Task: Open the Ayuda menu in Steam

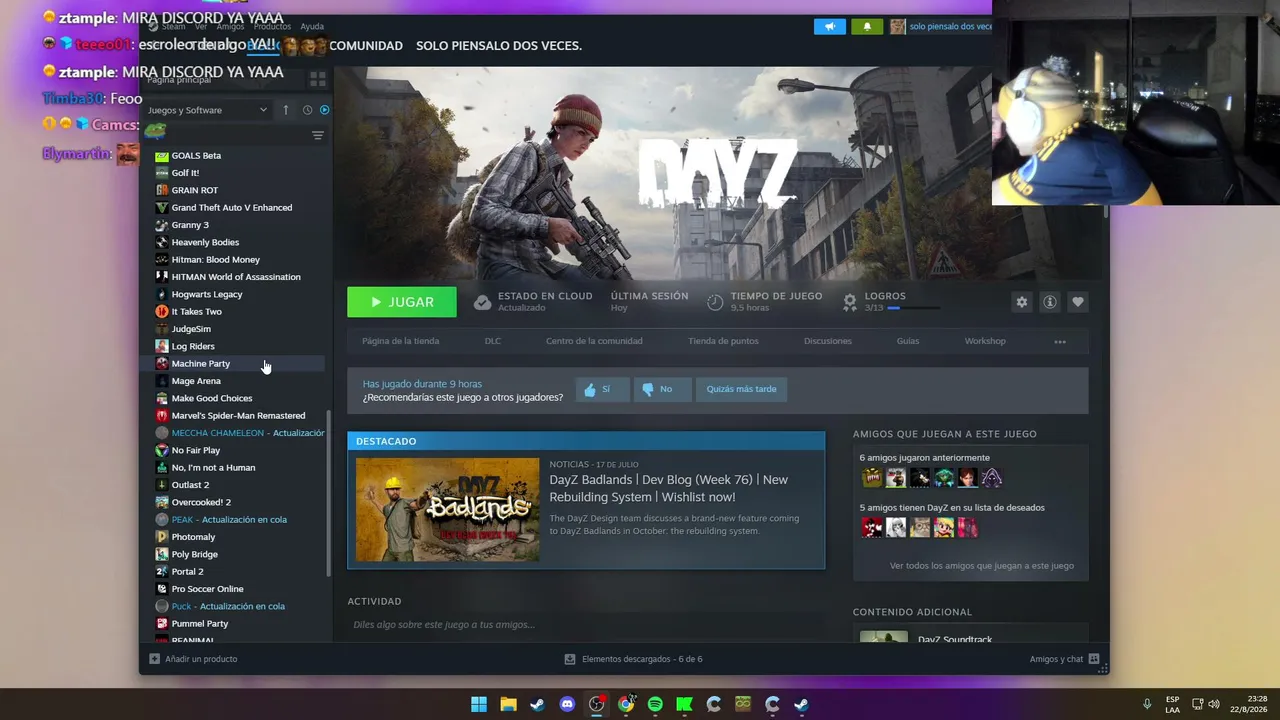Action: point(312,26)
